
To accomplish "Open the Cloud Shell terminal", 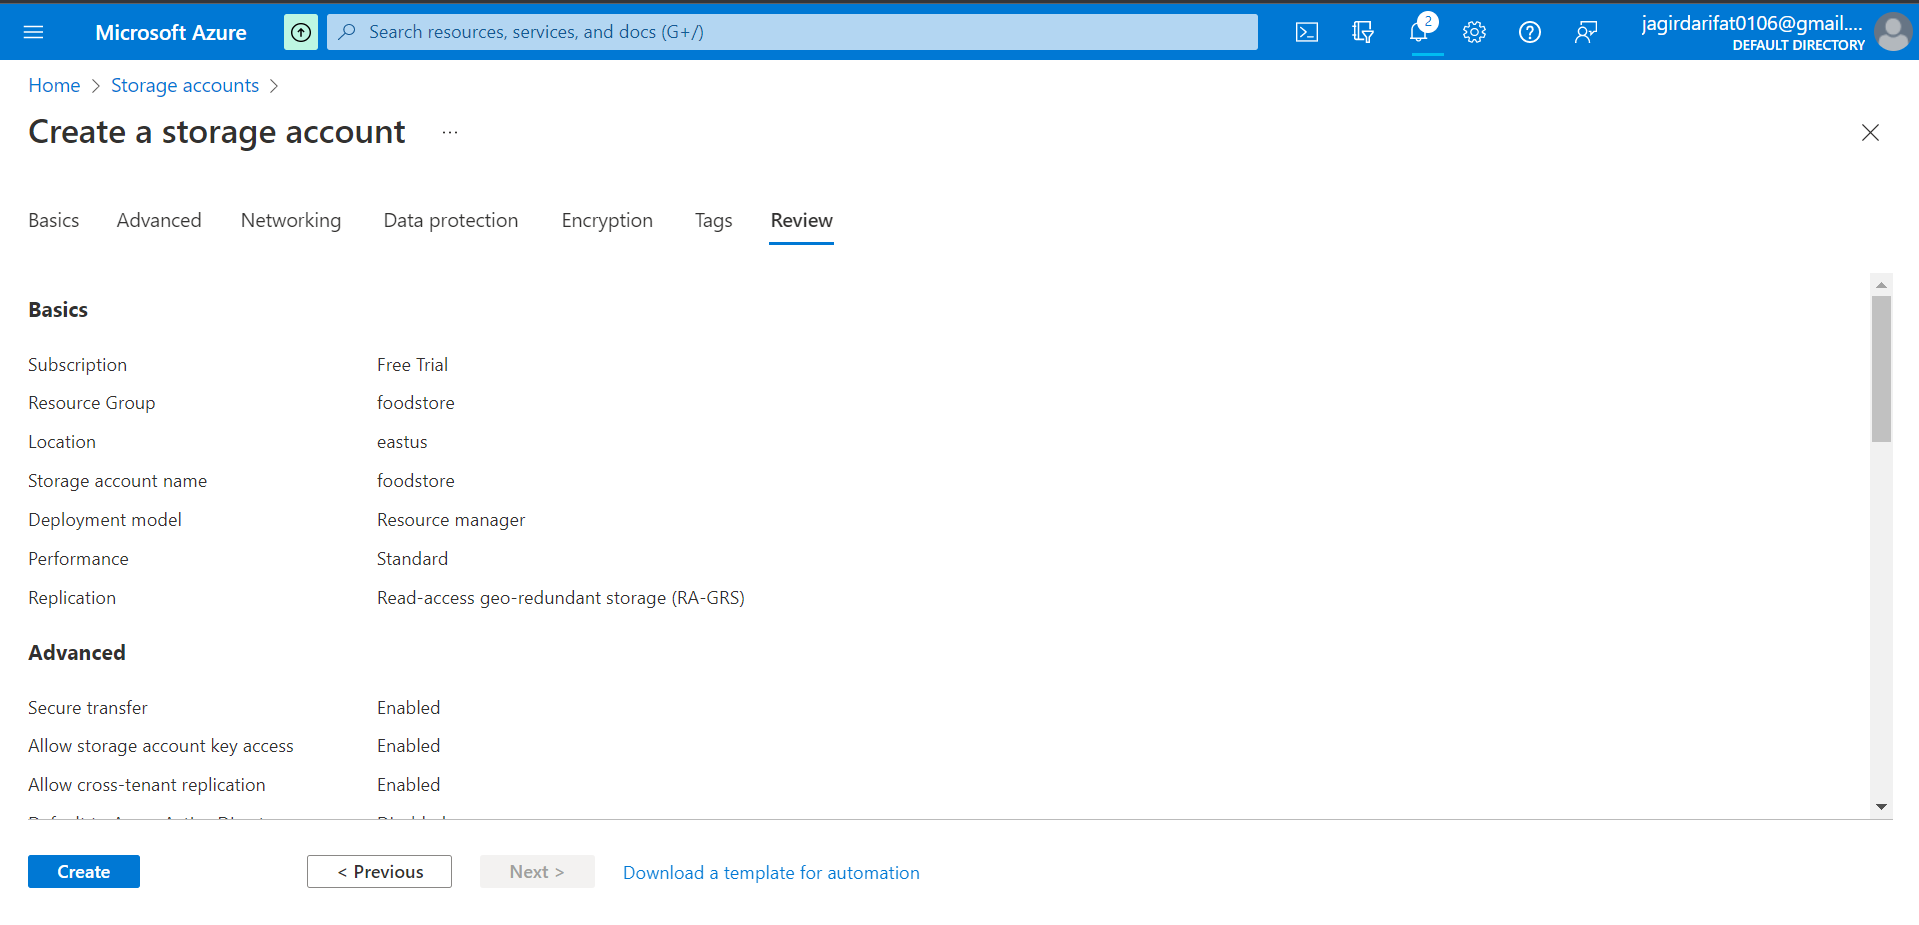I will pyautogui.click(x=1306, y=31).
